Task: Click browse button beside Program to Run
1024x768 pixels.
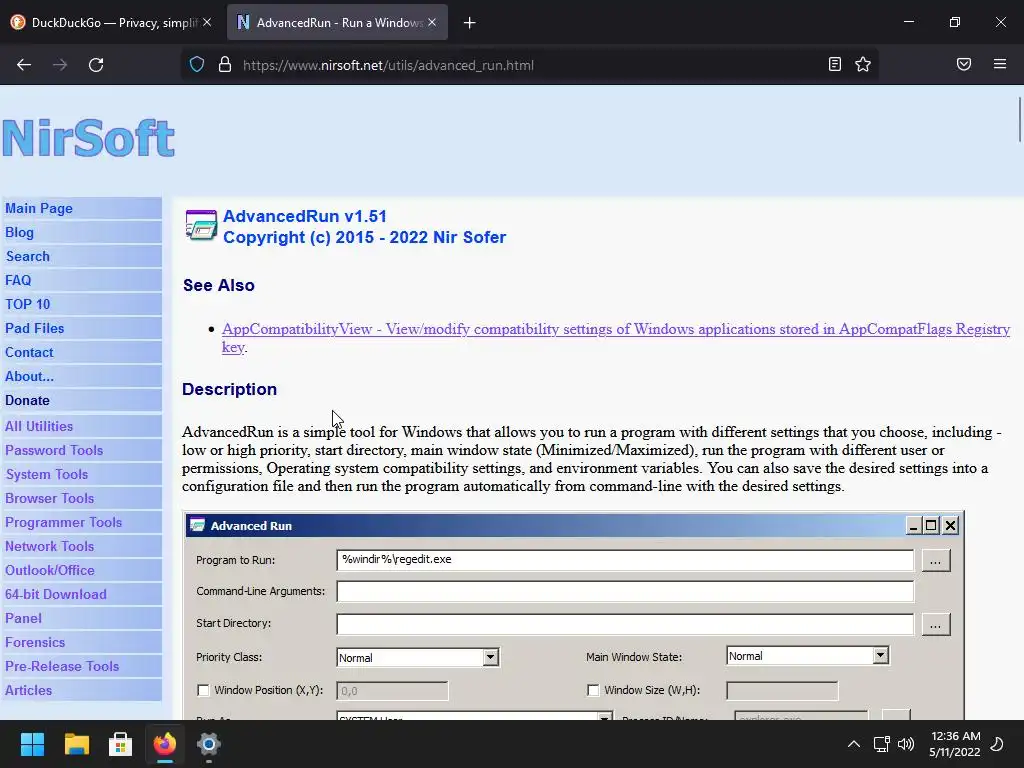Action: [936, 560]
